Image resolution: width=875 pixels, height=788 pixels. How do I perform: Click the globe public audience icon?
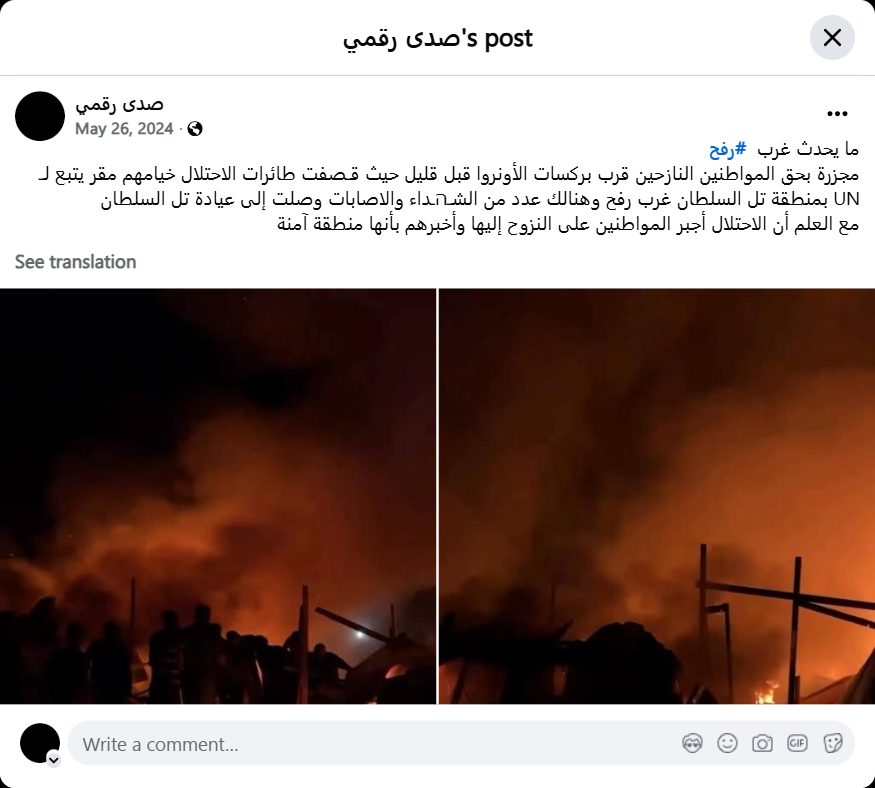[195, 129]
